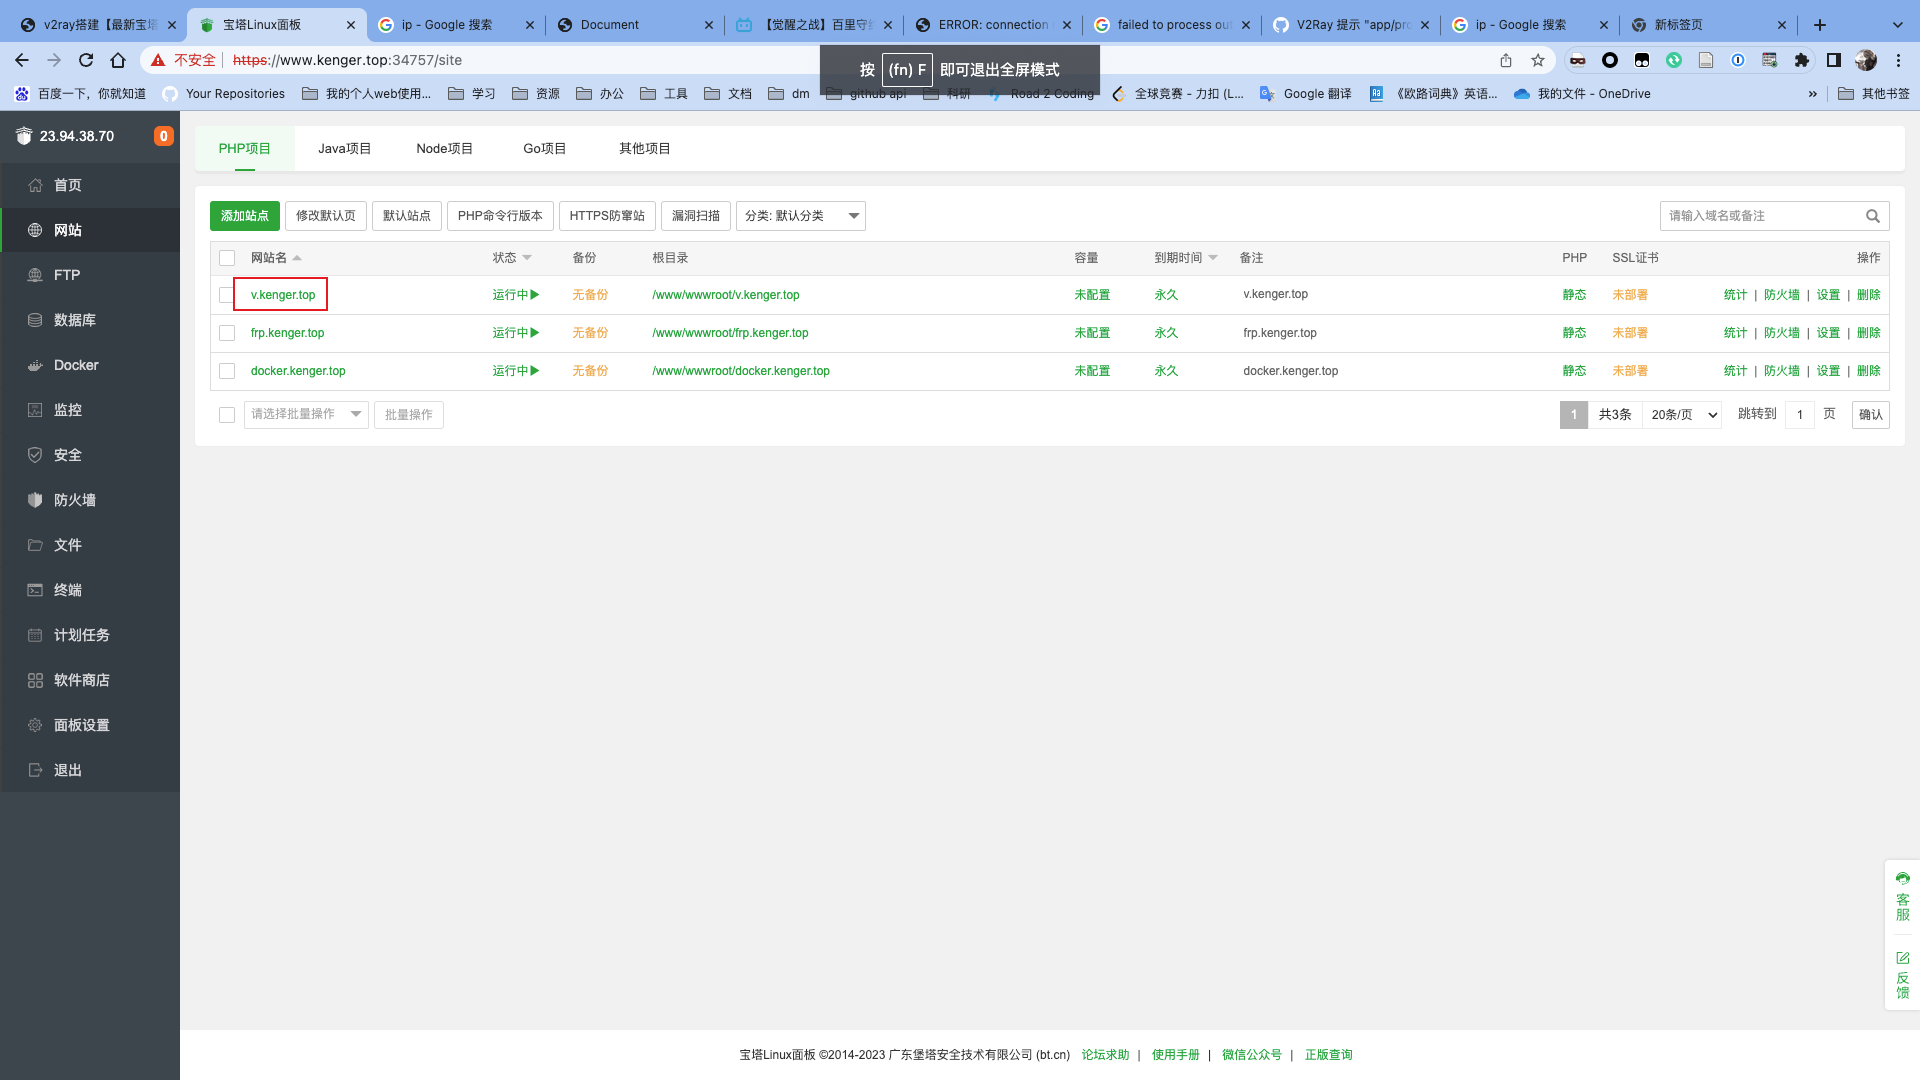Tick the checkbox for docker.kenger.top
The width and height of the screenshot is (1920, 1080).
pos(227,371)
